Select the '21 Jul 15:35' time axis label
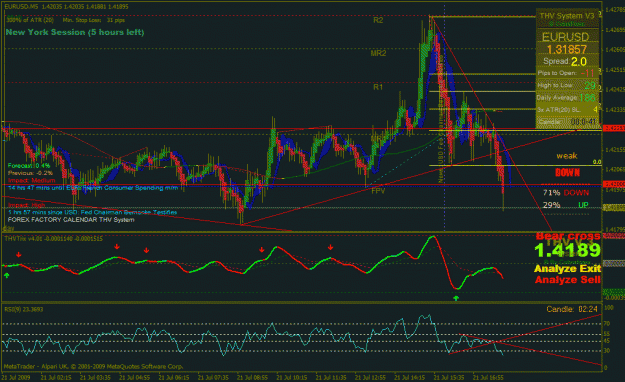625x382 pixels. pos(449,377)
